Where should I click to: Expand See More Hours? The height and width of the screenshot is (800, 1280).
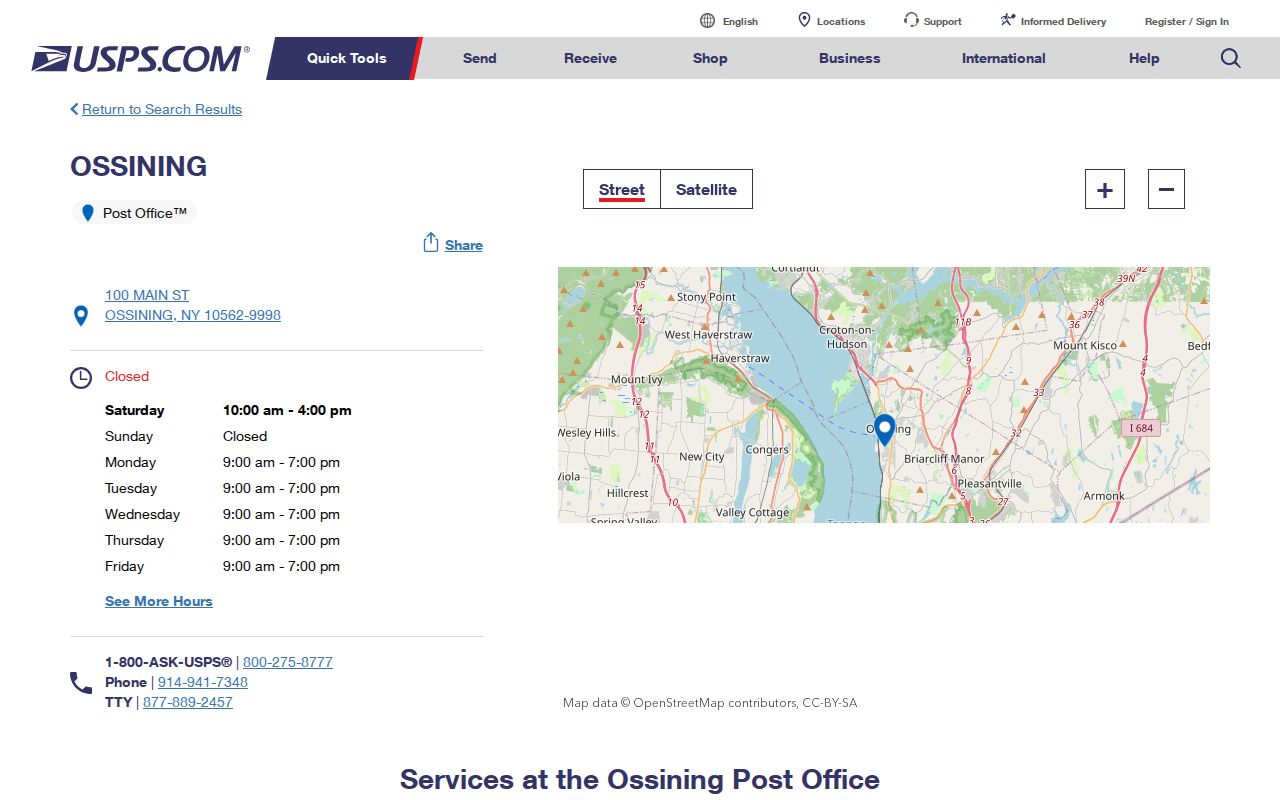(x=159, y=601)
